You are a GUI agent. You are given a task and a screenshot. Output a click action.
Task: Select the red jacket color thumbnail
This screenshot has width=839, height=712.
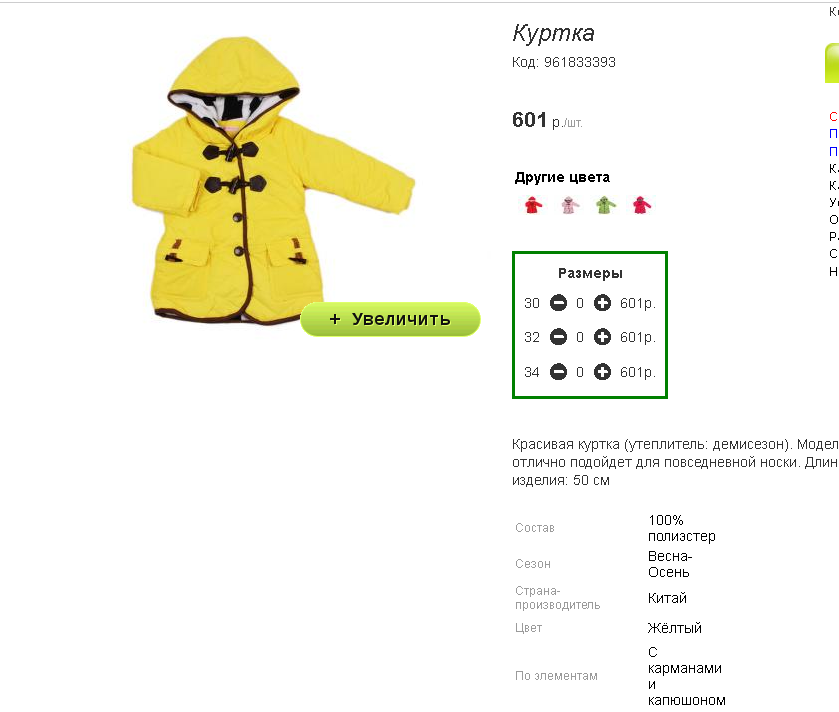533,205
